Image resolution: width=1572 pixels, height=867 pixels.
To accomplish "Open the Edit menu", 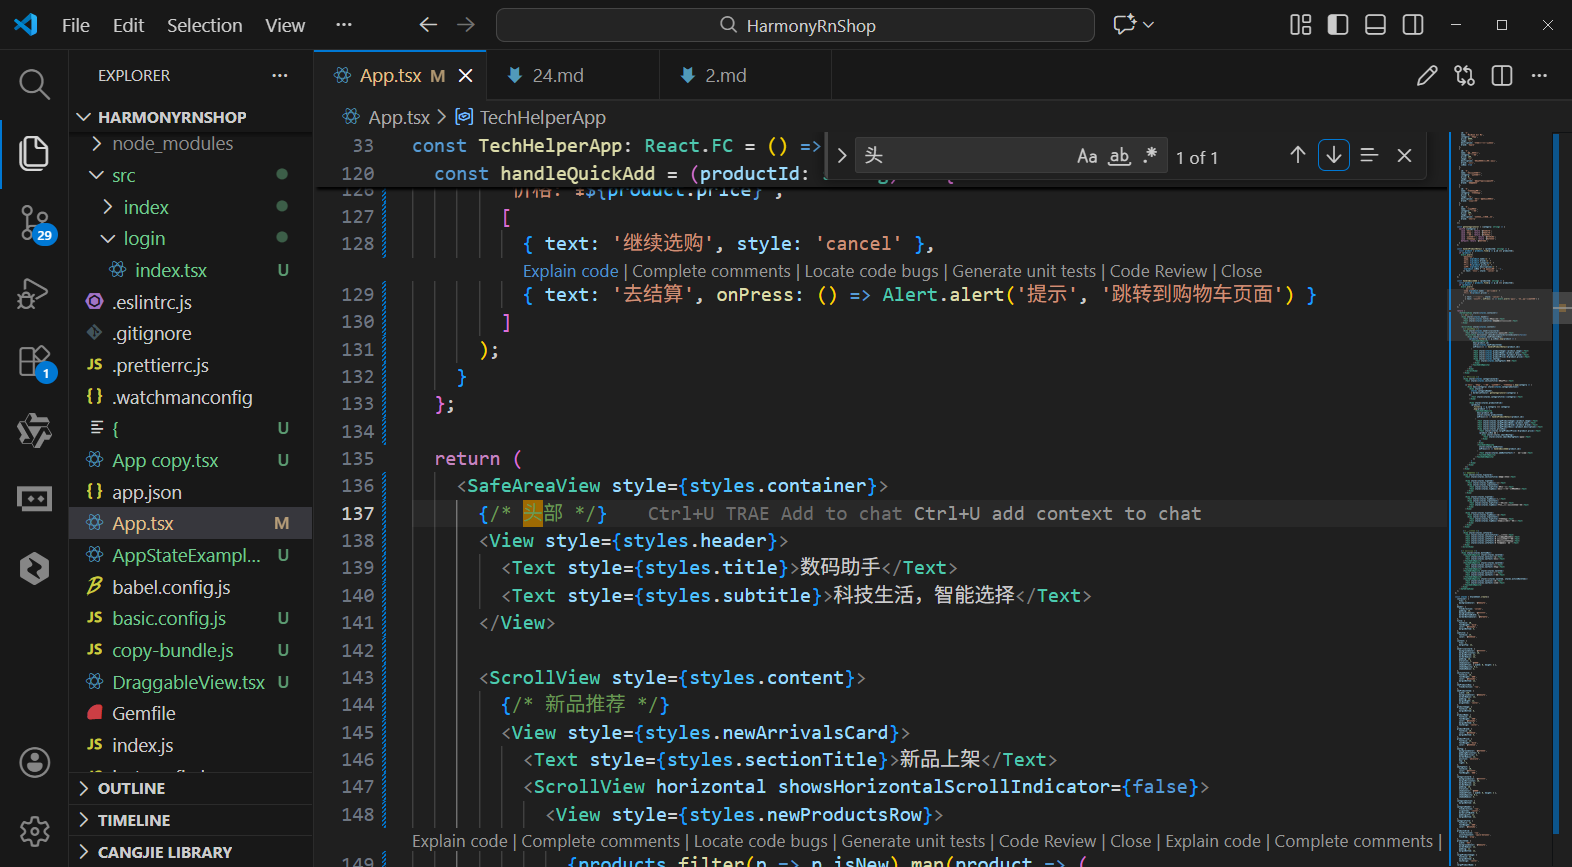I will tap(128, 25).
